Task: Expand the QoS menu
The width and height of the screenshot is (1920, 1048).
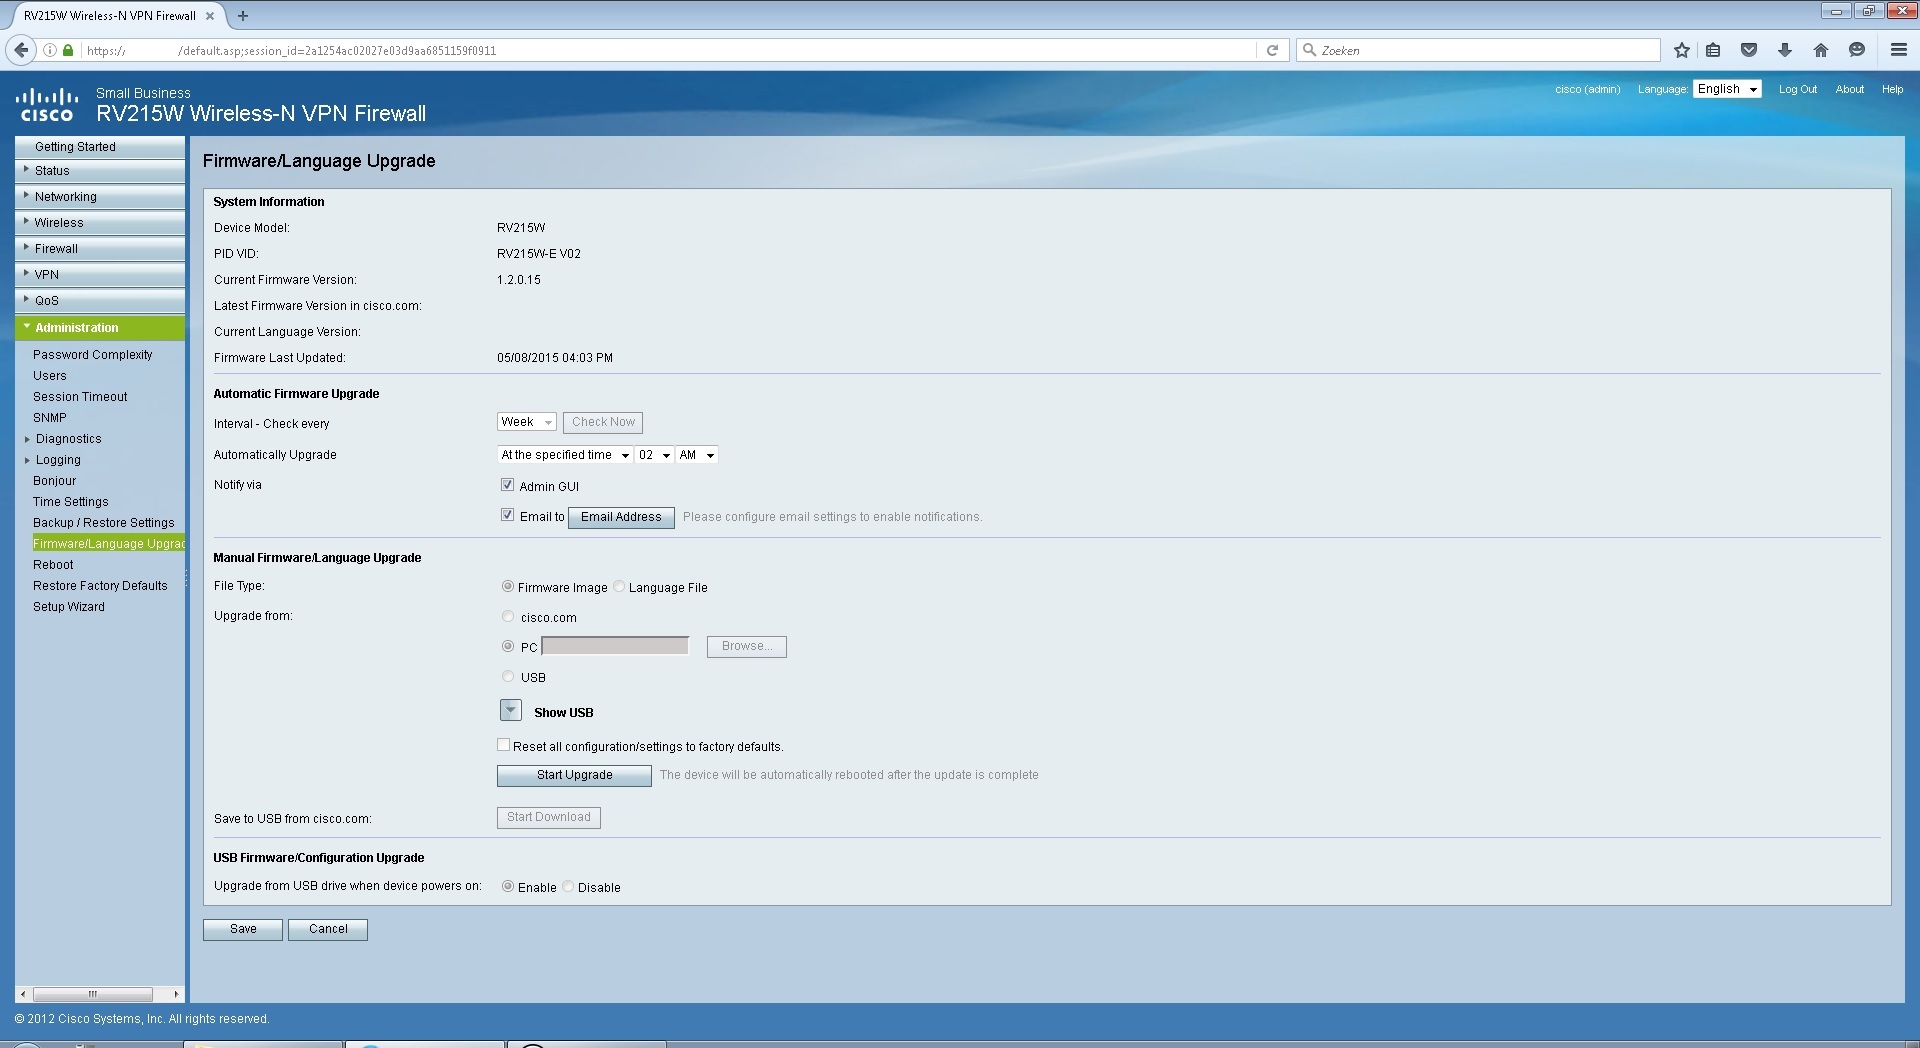Action: coord(100,301)
